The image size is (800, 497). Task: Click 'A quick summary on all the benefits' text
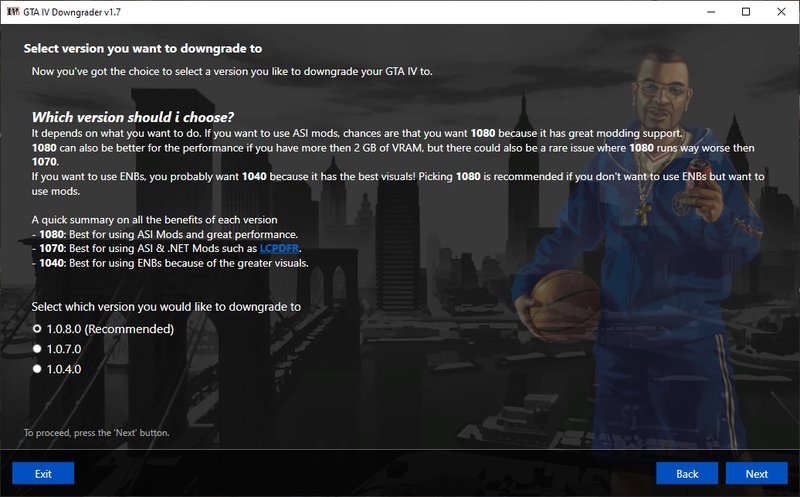click(155, 220)
